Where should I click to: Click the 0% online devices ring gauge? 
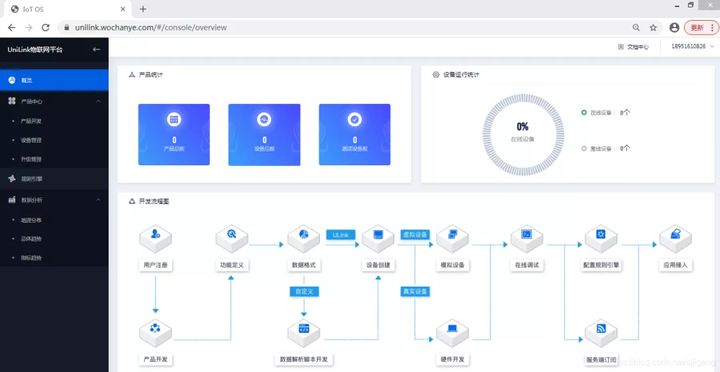point(523,135)
